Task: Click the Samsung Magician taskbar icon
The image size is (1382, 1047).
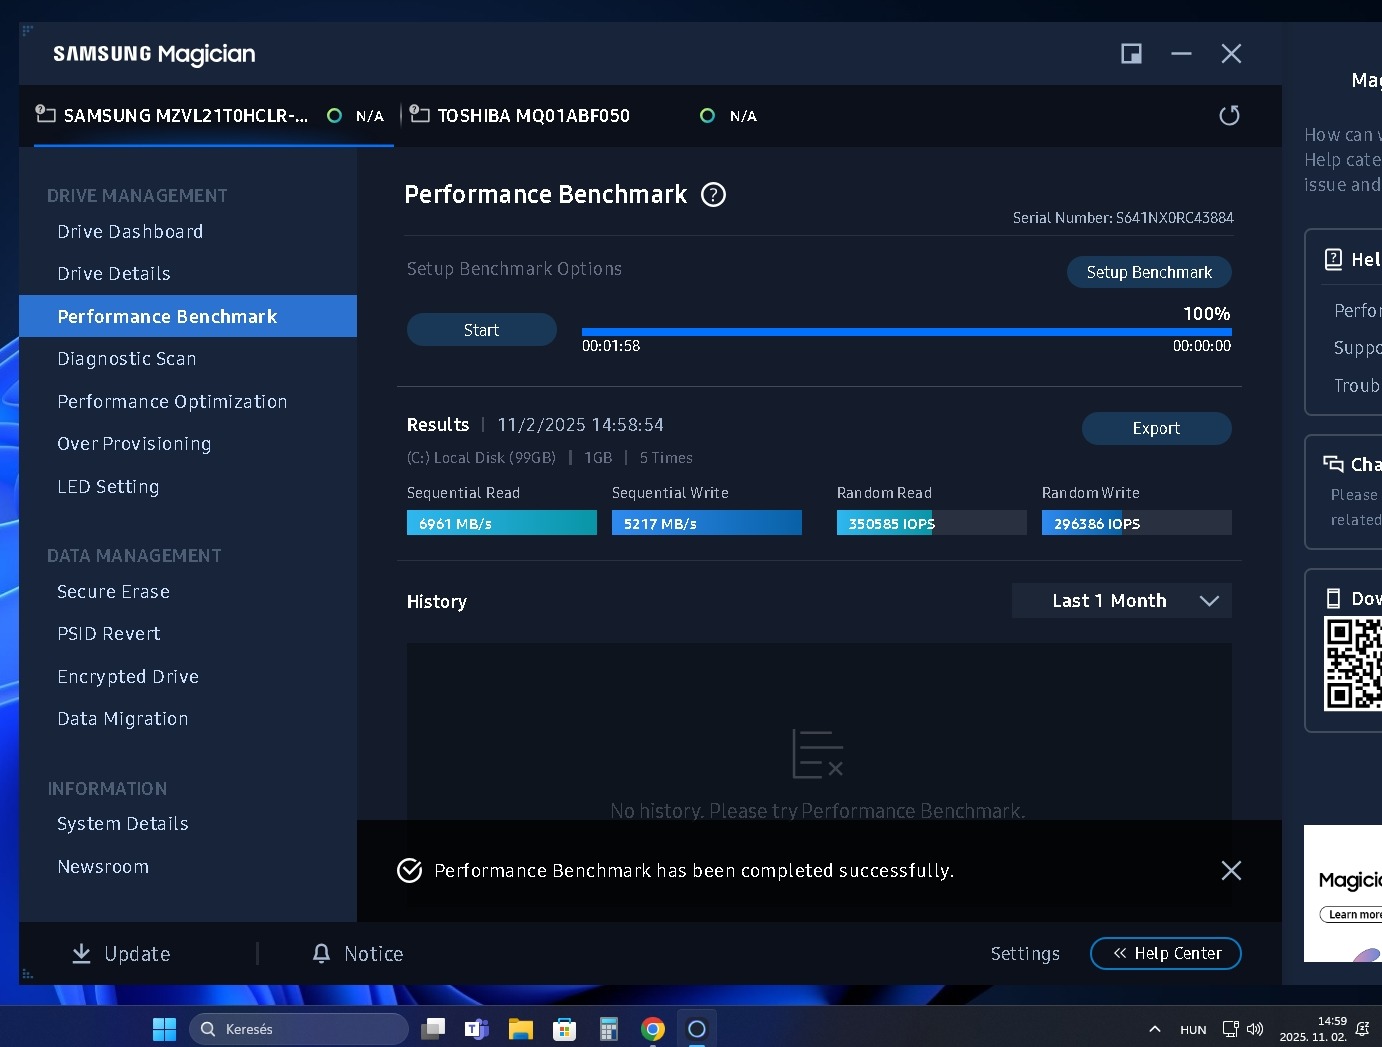Action: (697, 1029)
